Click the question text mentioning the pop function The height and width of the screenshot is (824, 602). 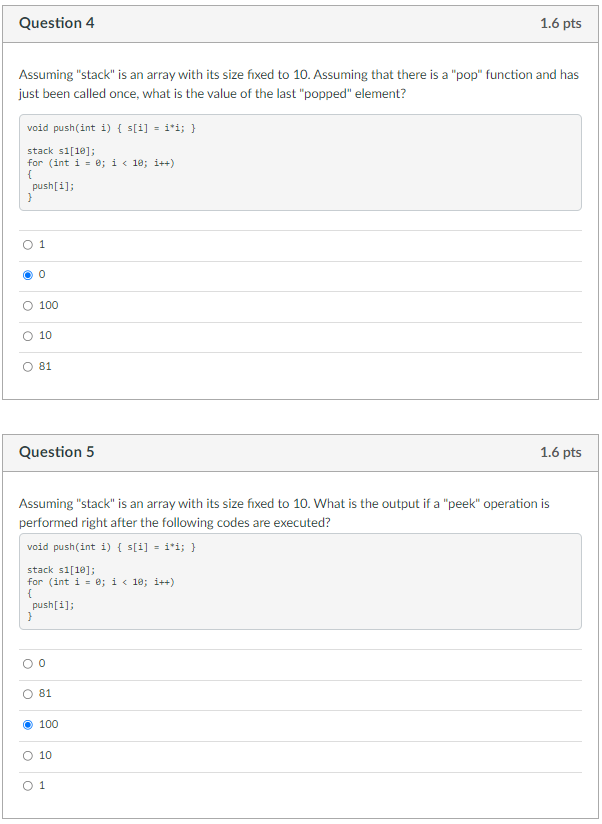pyautogui.click(x=300, y=84)
